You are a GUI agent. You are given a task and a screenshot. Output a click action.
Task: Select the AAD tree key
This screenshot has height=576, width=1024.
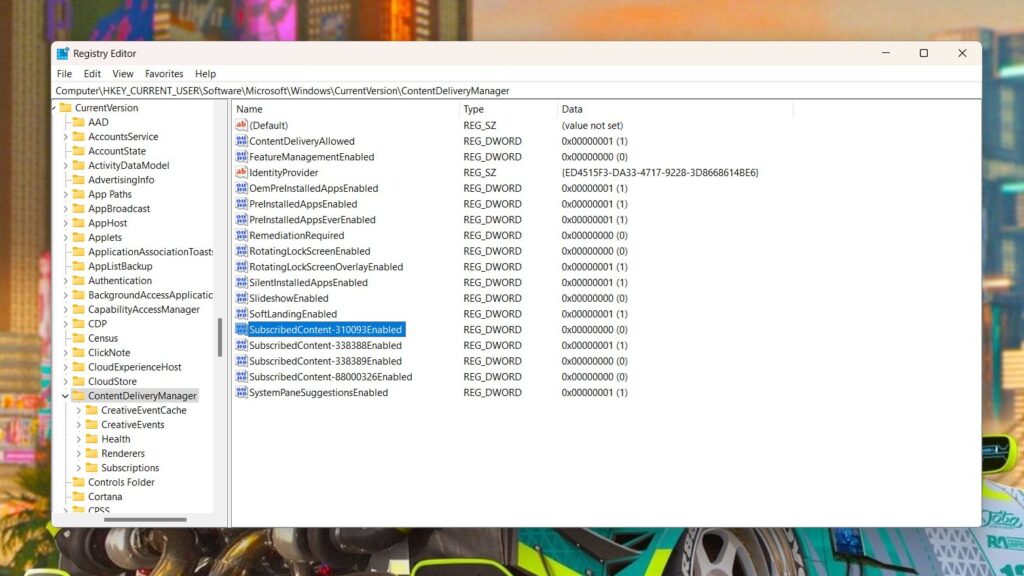(98, 122)
